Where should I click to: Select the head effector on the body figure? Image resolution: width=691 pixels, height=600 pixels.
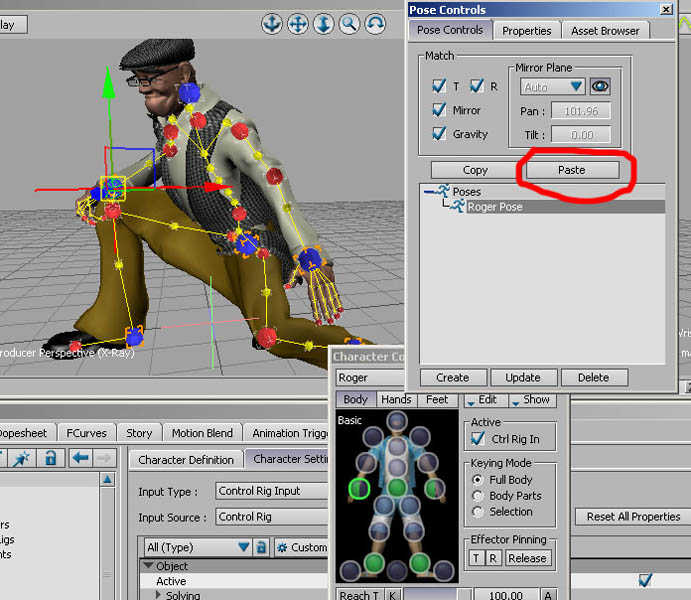pos(397,421)
